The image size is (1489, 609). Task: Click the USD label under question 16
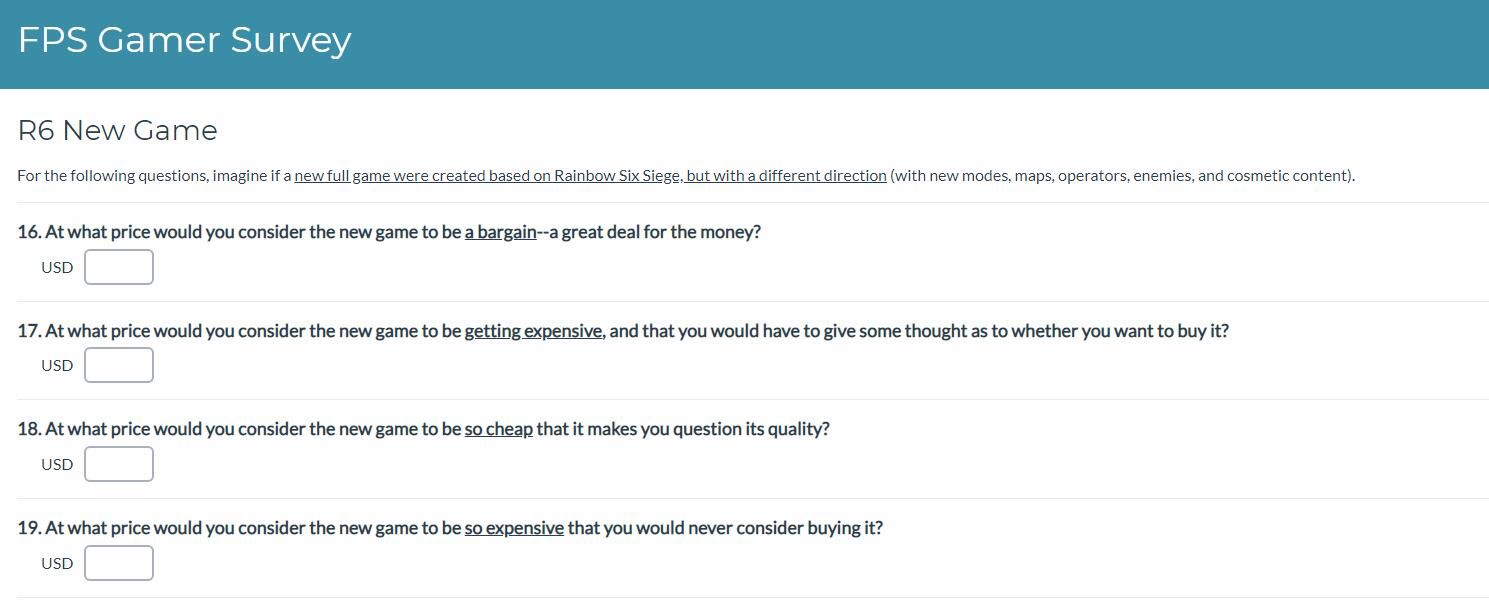57,268
